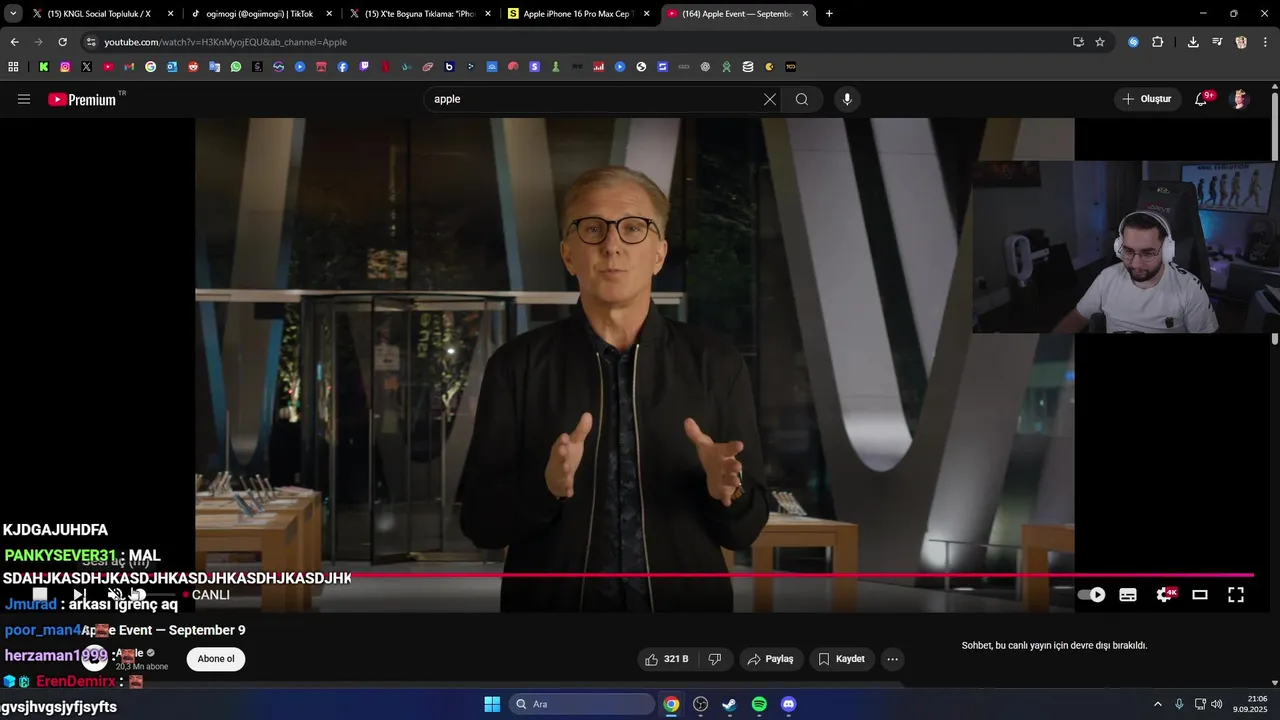Open the WhatsApp bookmark
Image resolution: width=1280 pixels, height=720 pixels.
click(236, 67)
